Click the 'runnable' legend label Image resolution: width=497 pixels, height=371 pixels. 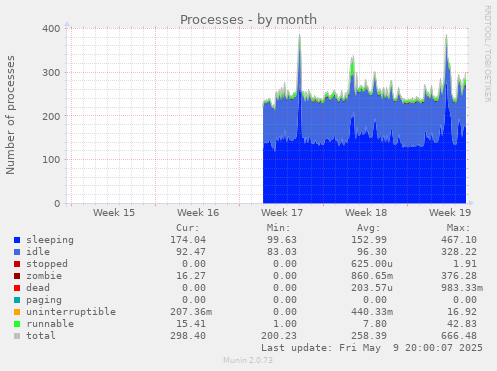pos(50,324)
